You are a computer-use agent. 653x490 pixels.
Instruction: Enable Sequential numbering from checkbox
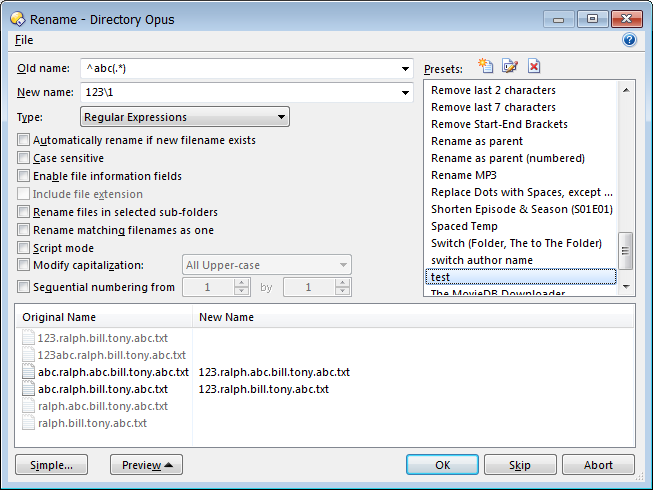(23, 286)
